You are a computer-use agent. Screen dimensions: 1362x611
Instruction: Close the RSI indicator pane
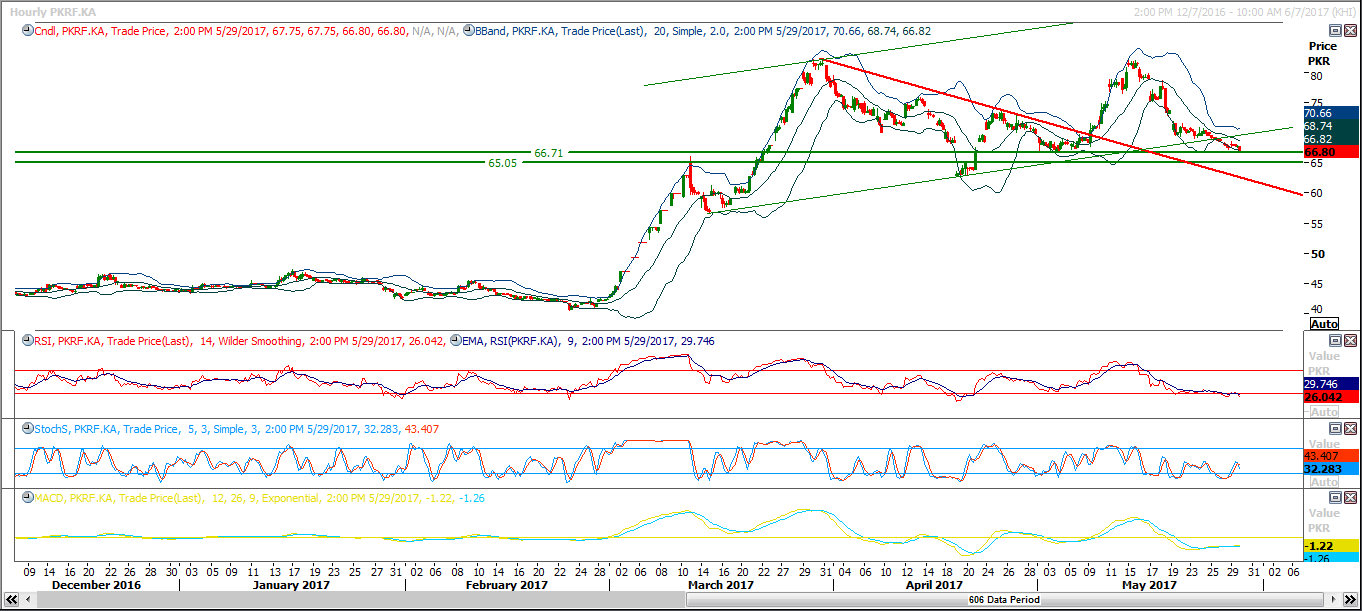(1350, 341)
